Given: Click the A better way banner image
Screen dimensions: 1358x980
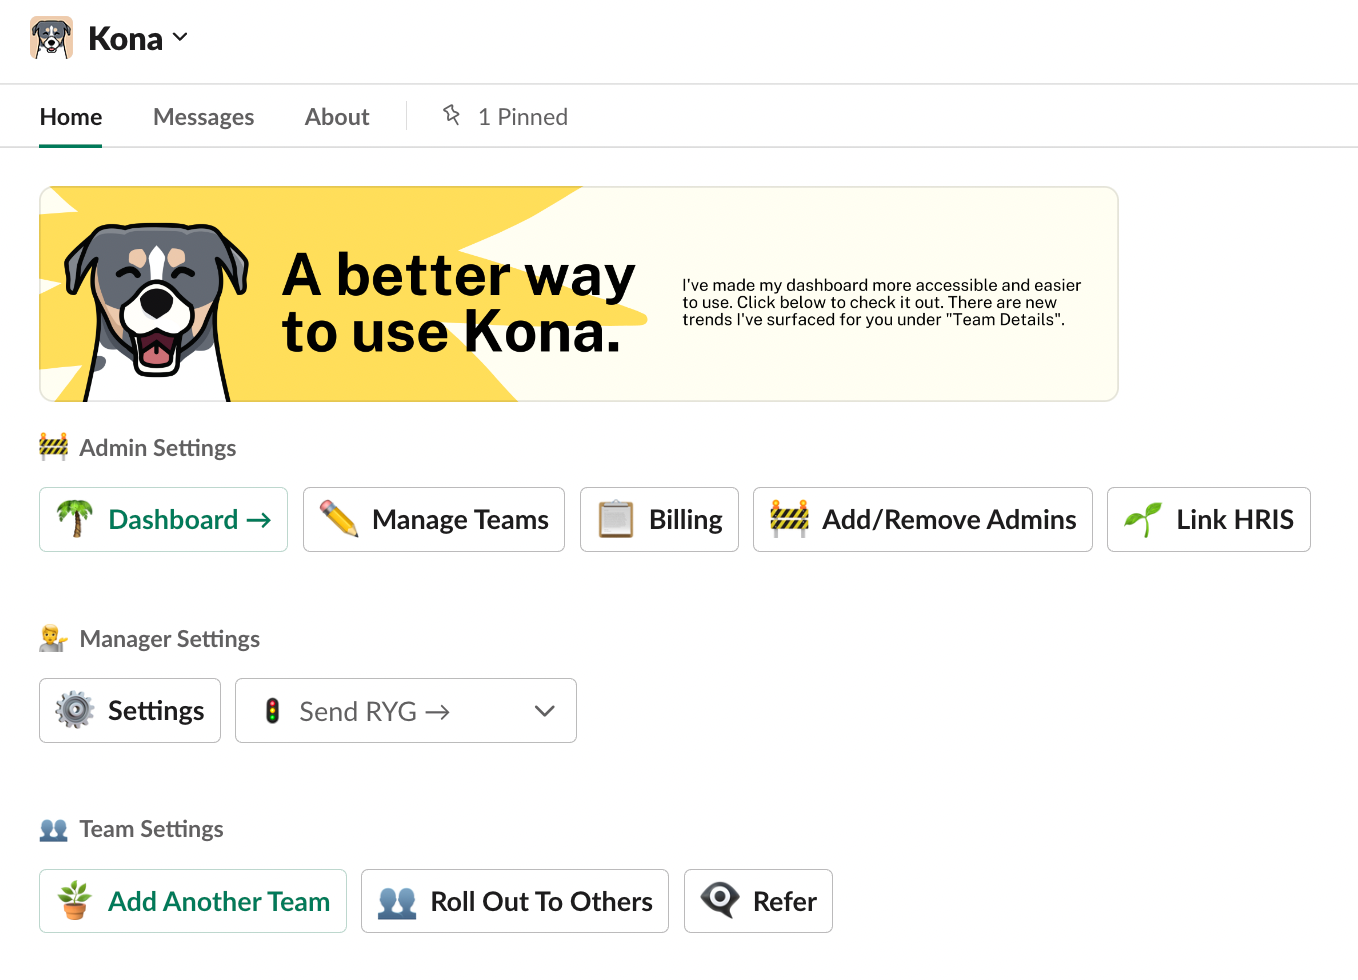Looking at the screenshot, I should [578, 294].
